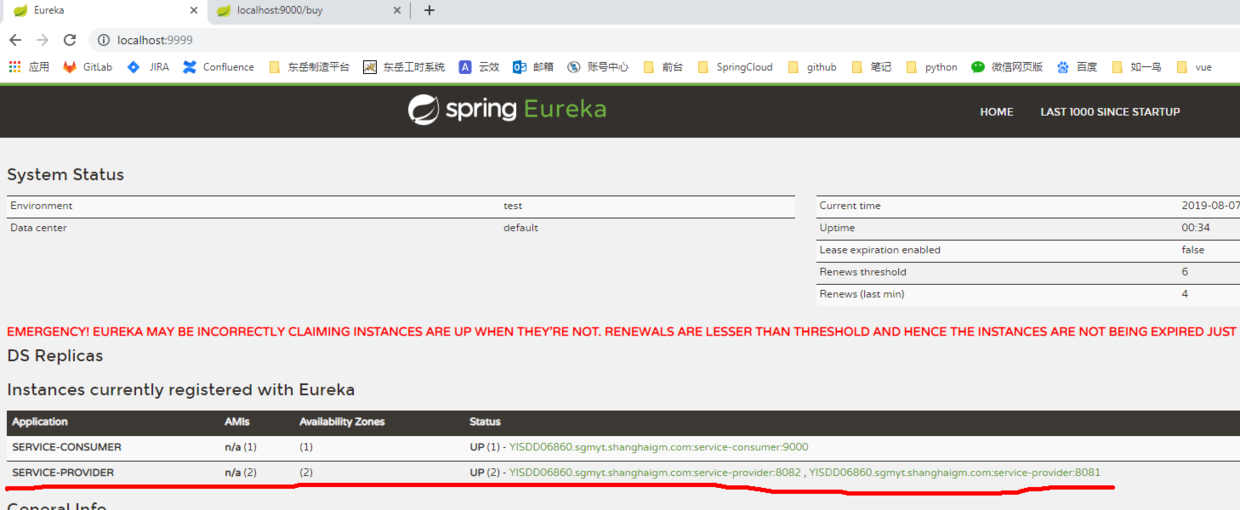The height and width of the screenshot is (510, 1240).
Task: Select the Uptime value 00:34
Action: (x=1196, y=228)
